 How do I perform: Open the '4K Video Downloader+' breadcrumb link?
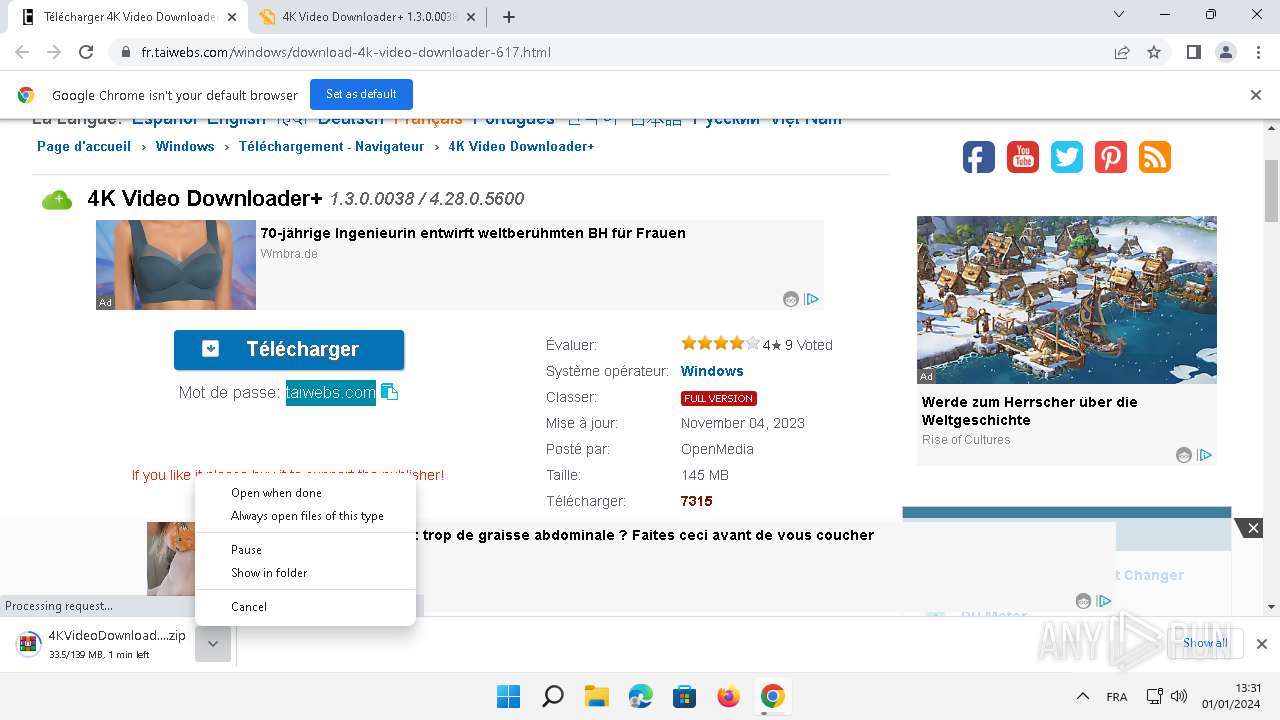[x=521, y=146]
